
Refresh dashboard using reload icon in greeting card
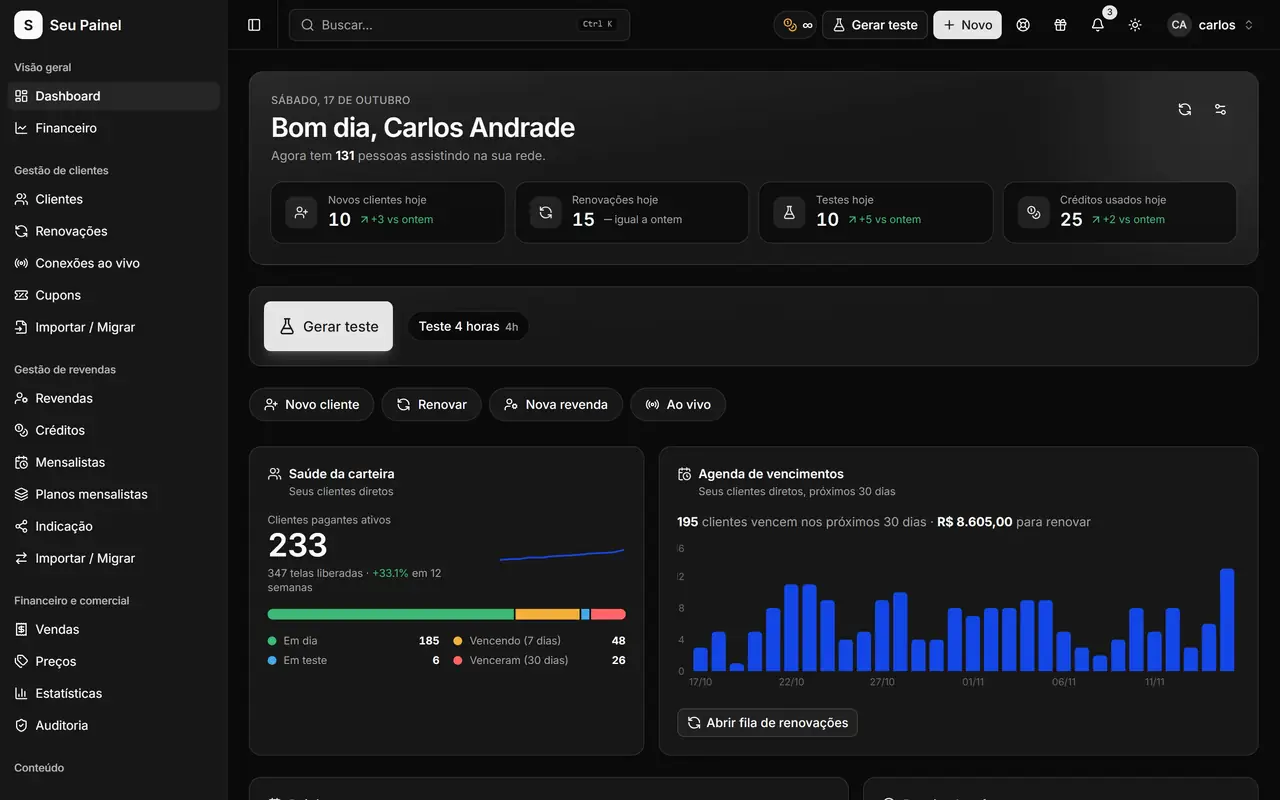1185,109
